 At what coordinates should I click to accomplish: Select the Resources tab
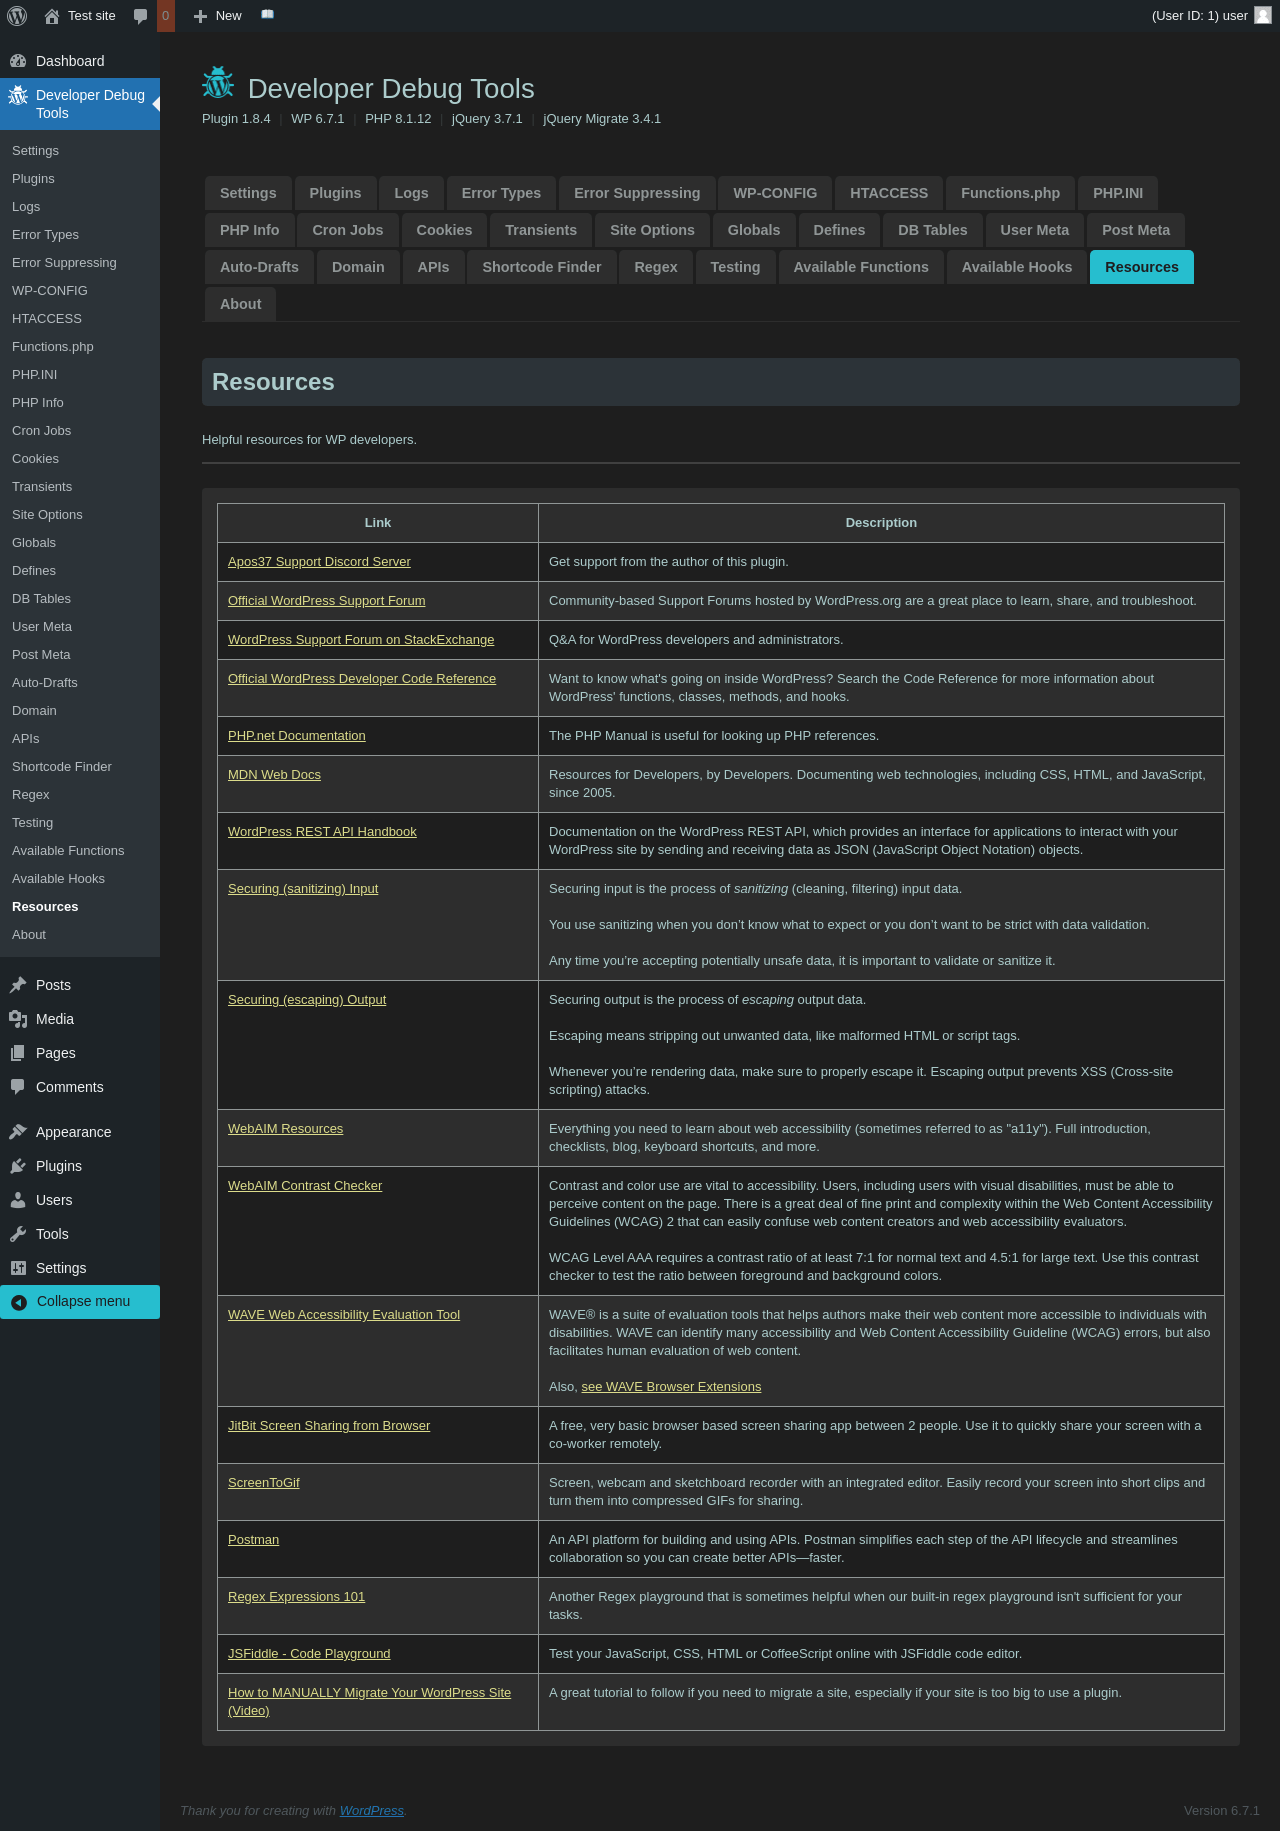[1142, 267]
